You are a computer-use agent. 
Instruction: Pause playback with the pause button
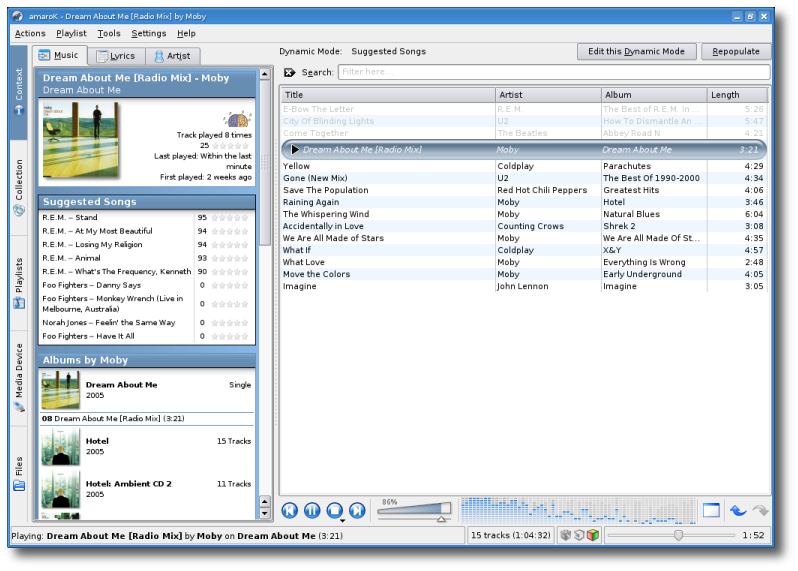coord(312,511)
